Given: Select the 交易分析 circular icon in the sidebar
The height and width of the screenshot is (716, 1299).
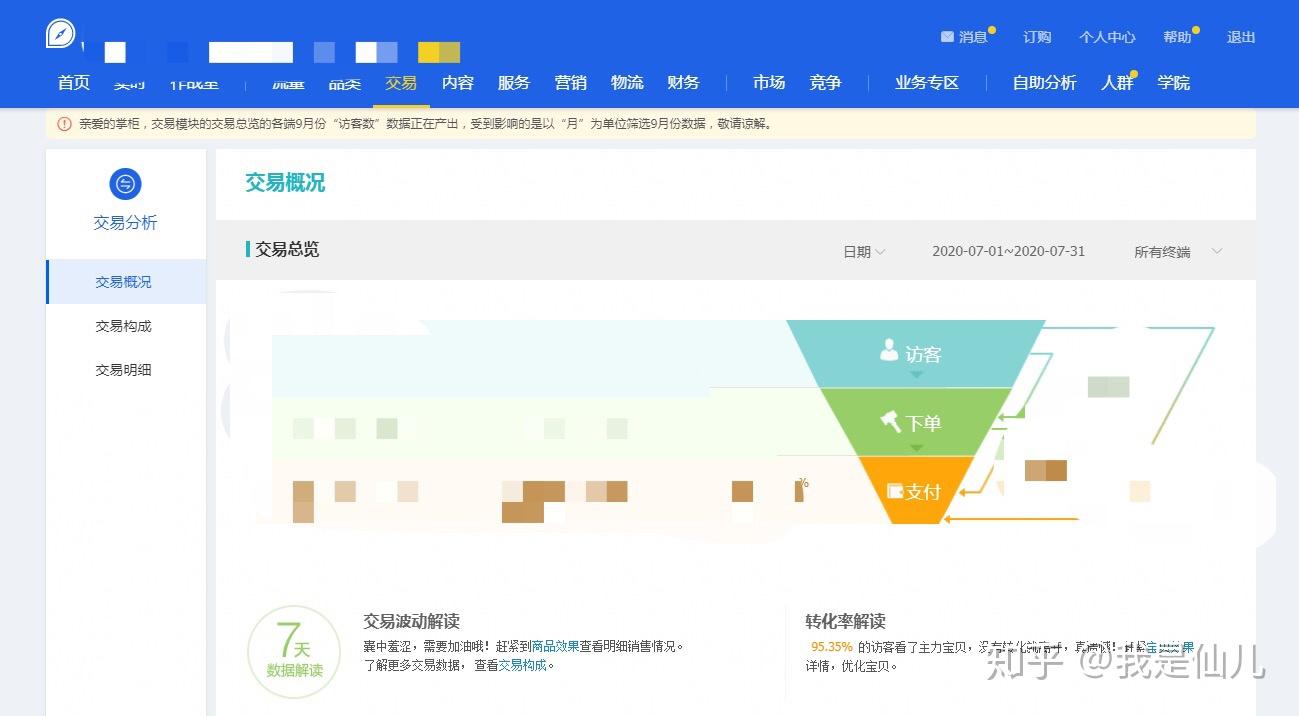Looking at the screenshot, I should click(x=124, y=184).
